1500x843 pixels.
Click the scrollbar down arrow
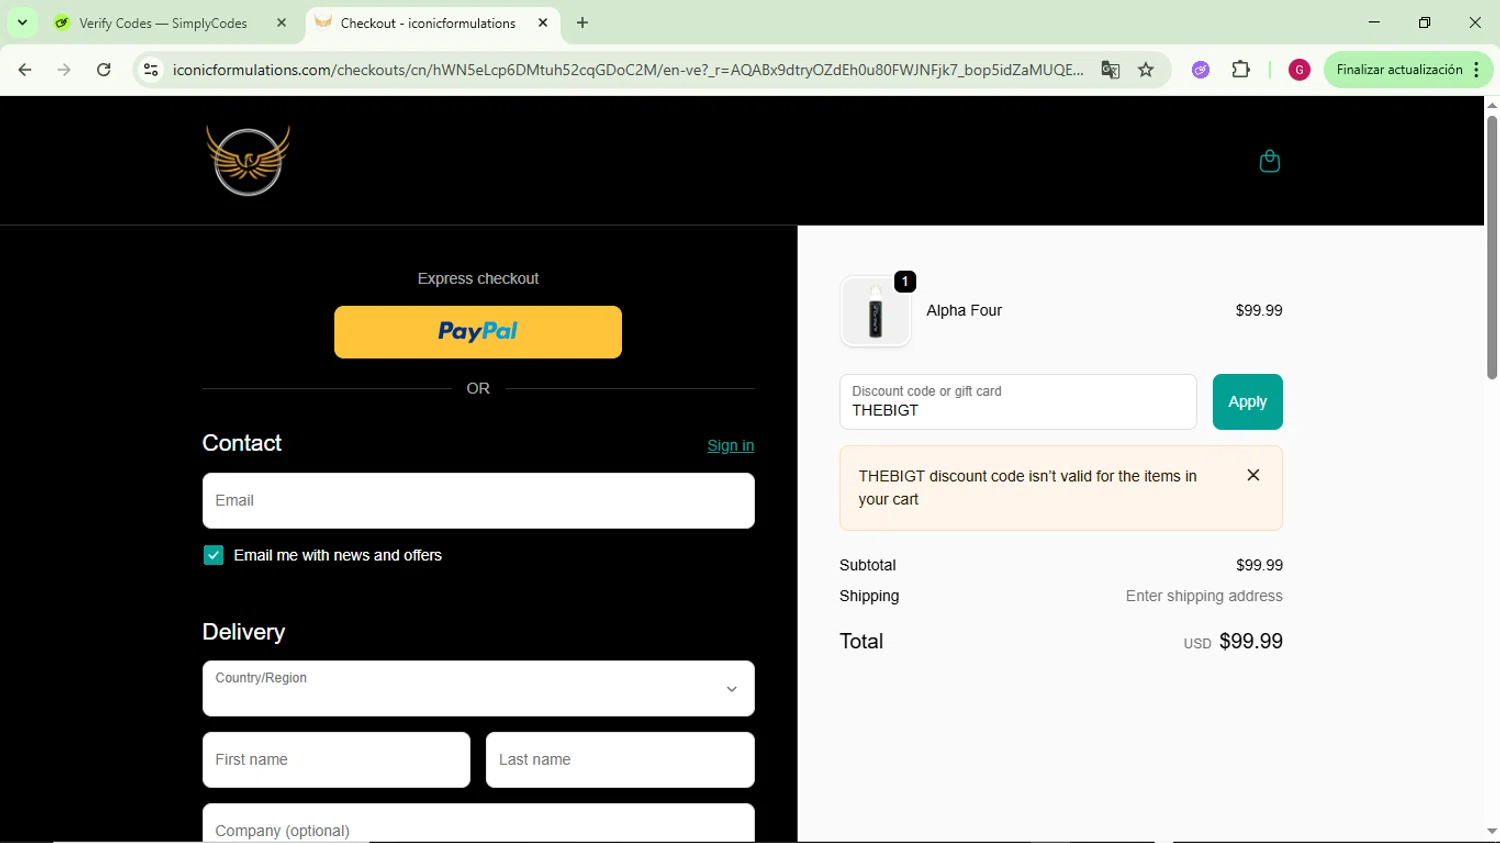1491,831
